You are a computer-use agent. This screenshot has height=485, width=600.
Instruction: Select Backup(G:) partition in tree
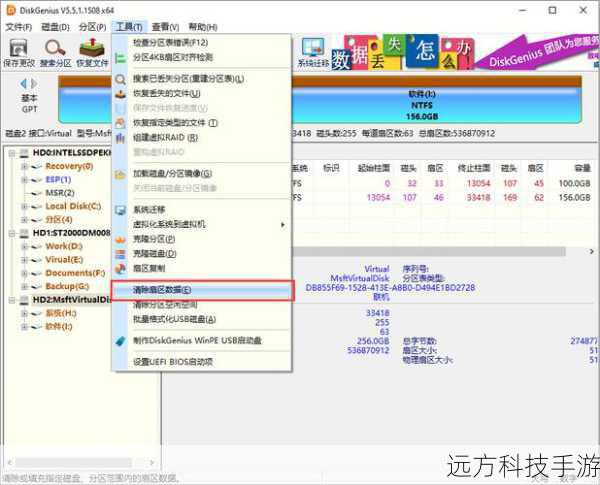[67, 286]
